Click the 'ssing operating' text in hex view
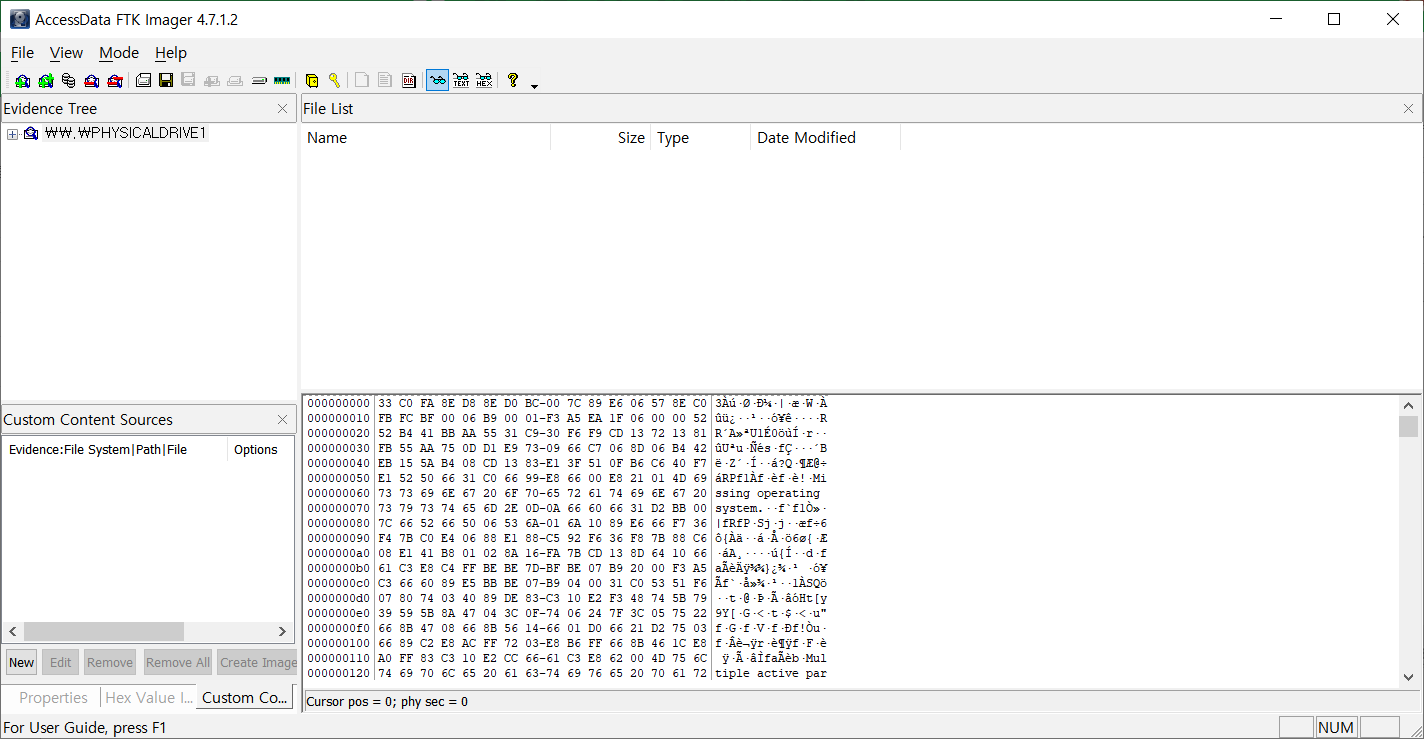The image size is (1424, 739). coord(767,493)
